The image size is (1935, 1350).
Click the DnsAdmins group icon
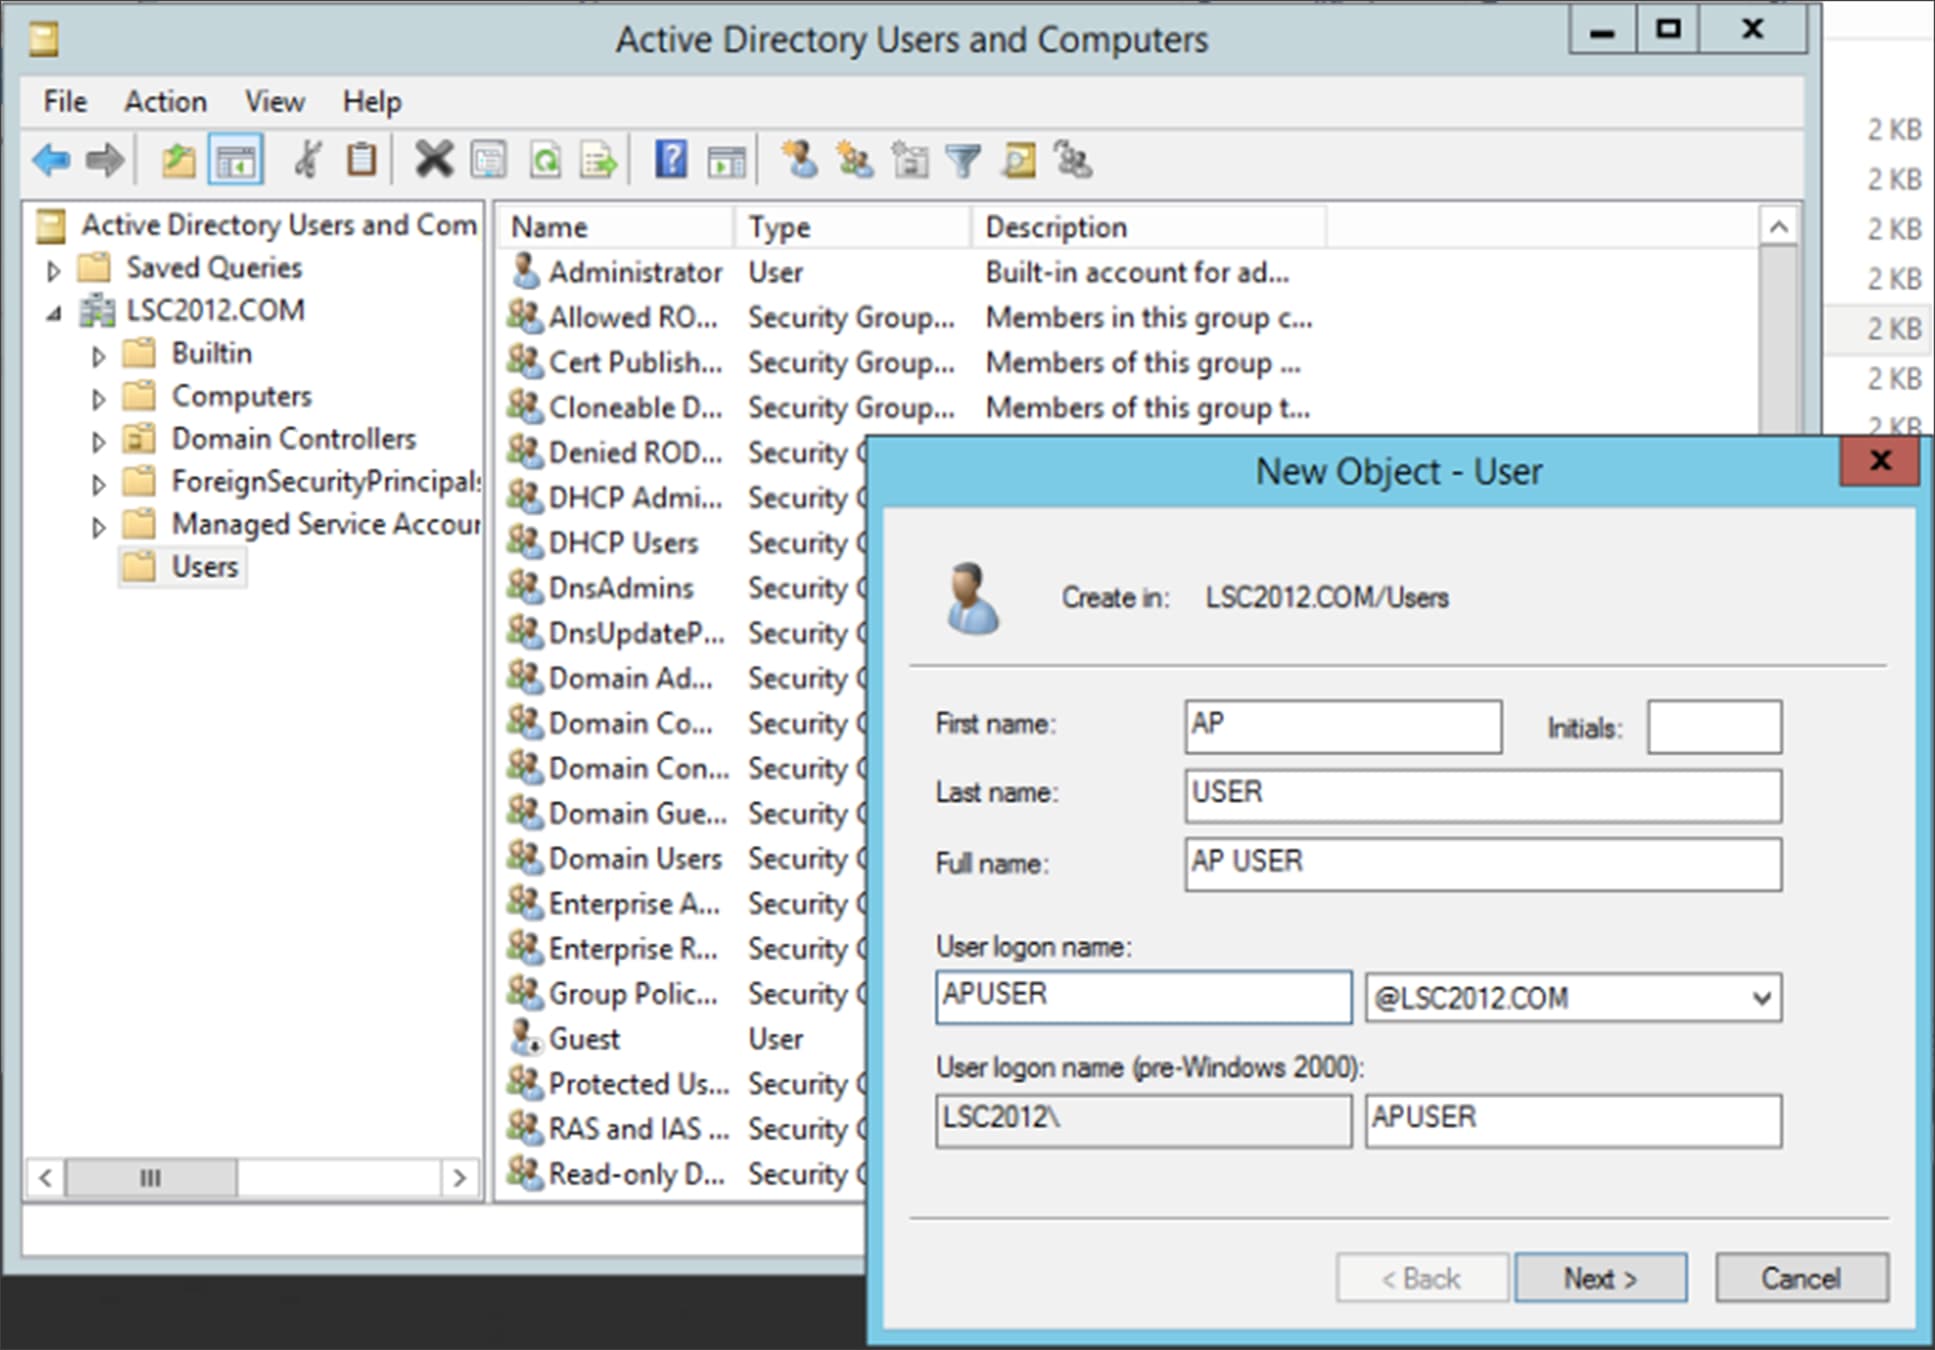tap(525, 587)
